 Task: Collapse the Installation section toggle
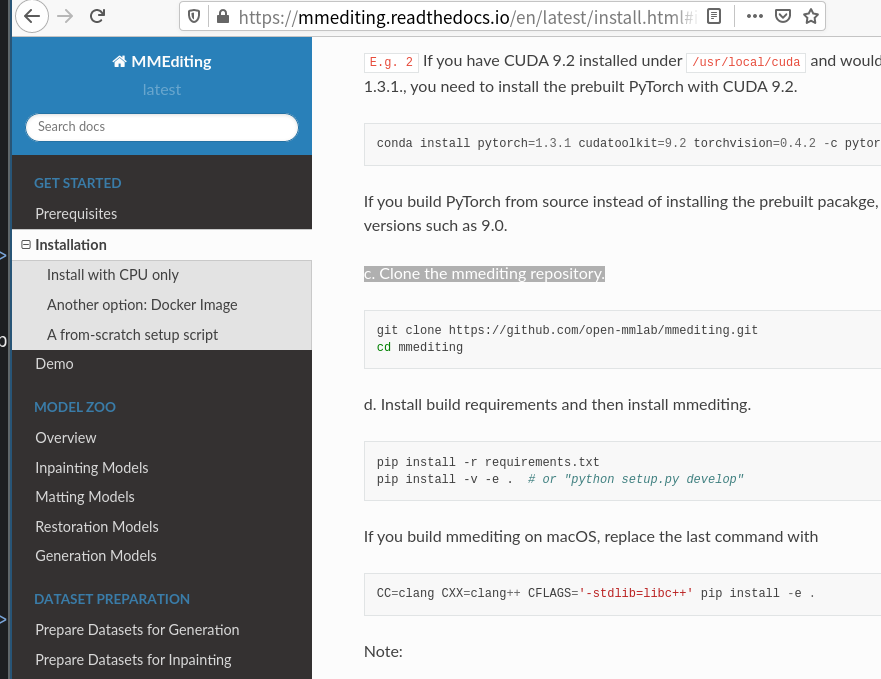pos(26,244)
